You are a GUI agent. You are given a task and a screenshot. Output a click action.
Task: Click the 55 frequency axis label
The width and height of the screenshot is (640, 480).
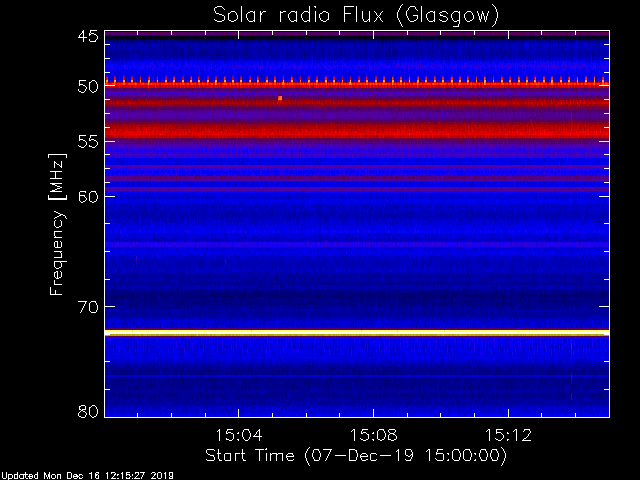click(88, 142)
